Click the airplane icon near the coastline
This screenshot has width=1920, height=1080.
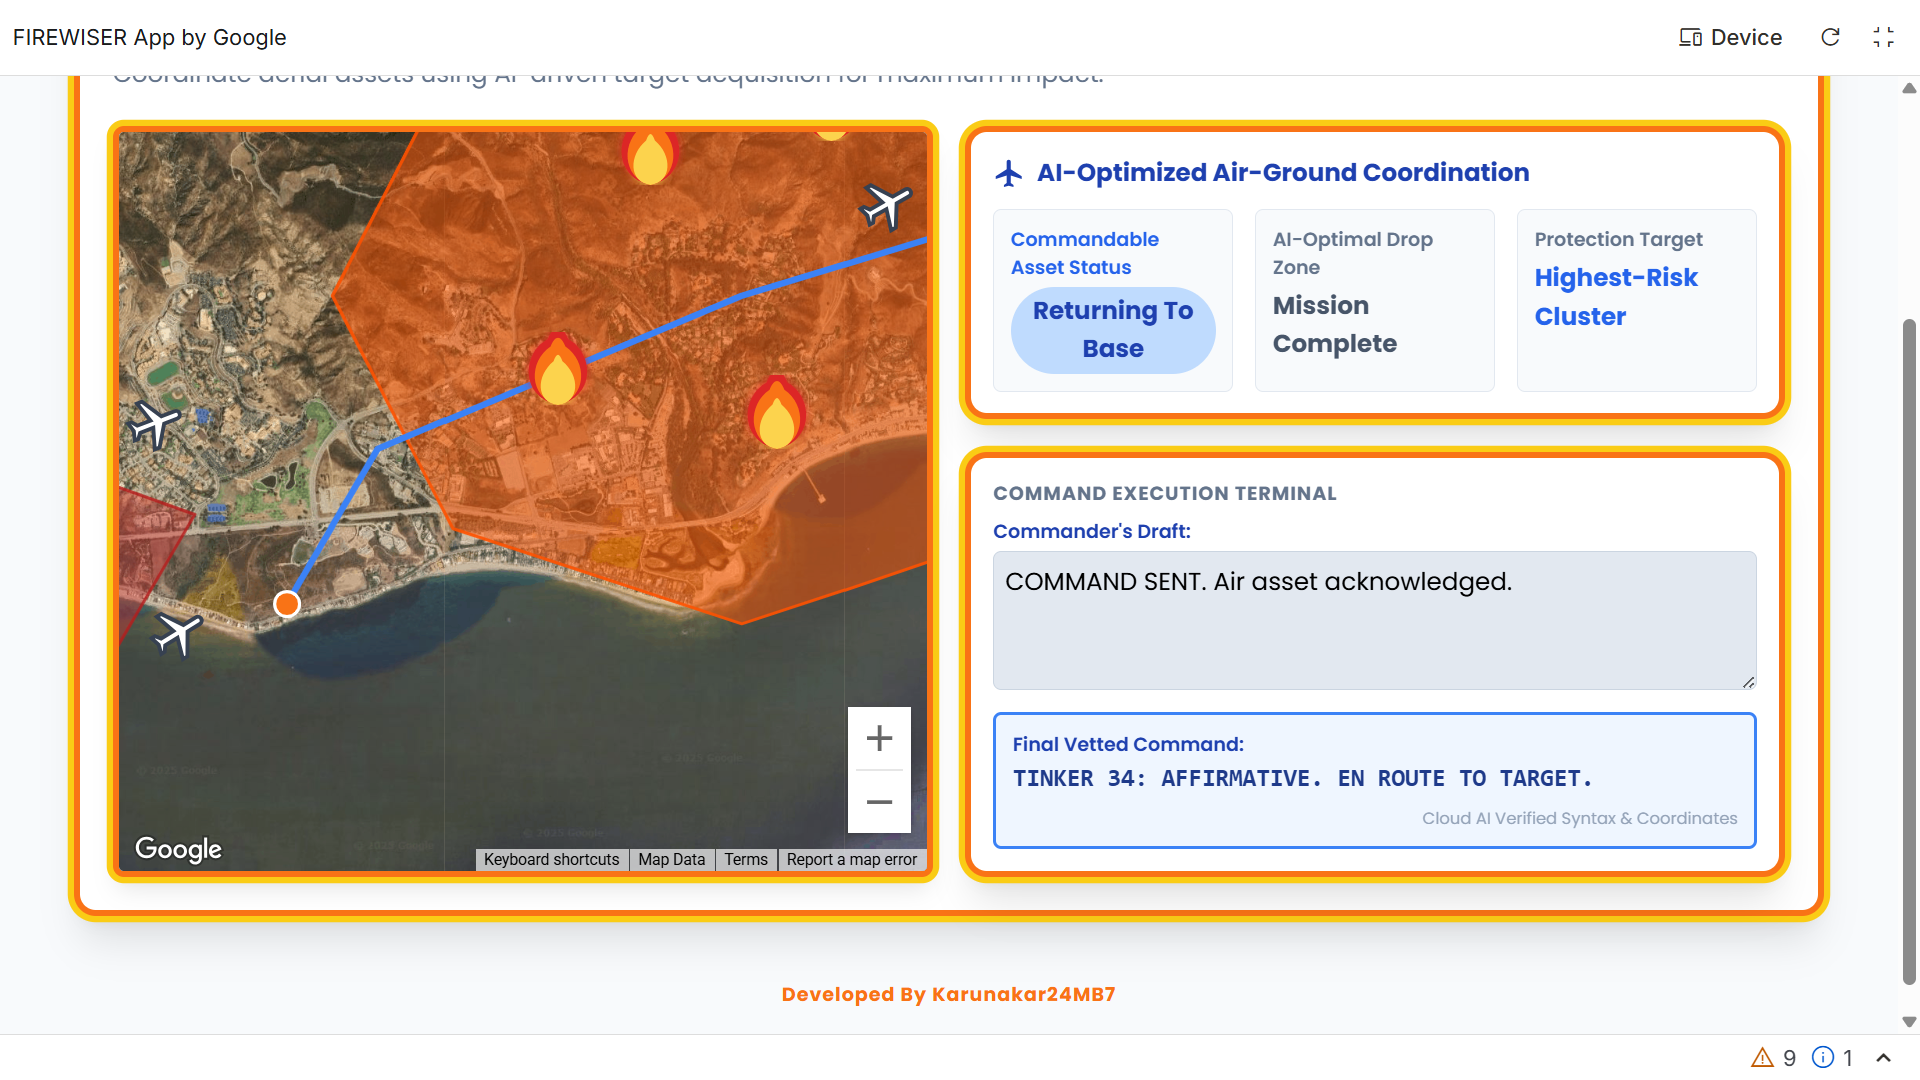point(179,634)
